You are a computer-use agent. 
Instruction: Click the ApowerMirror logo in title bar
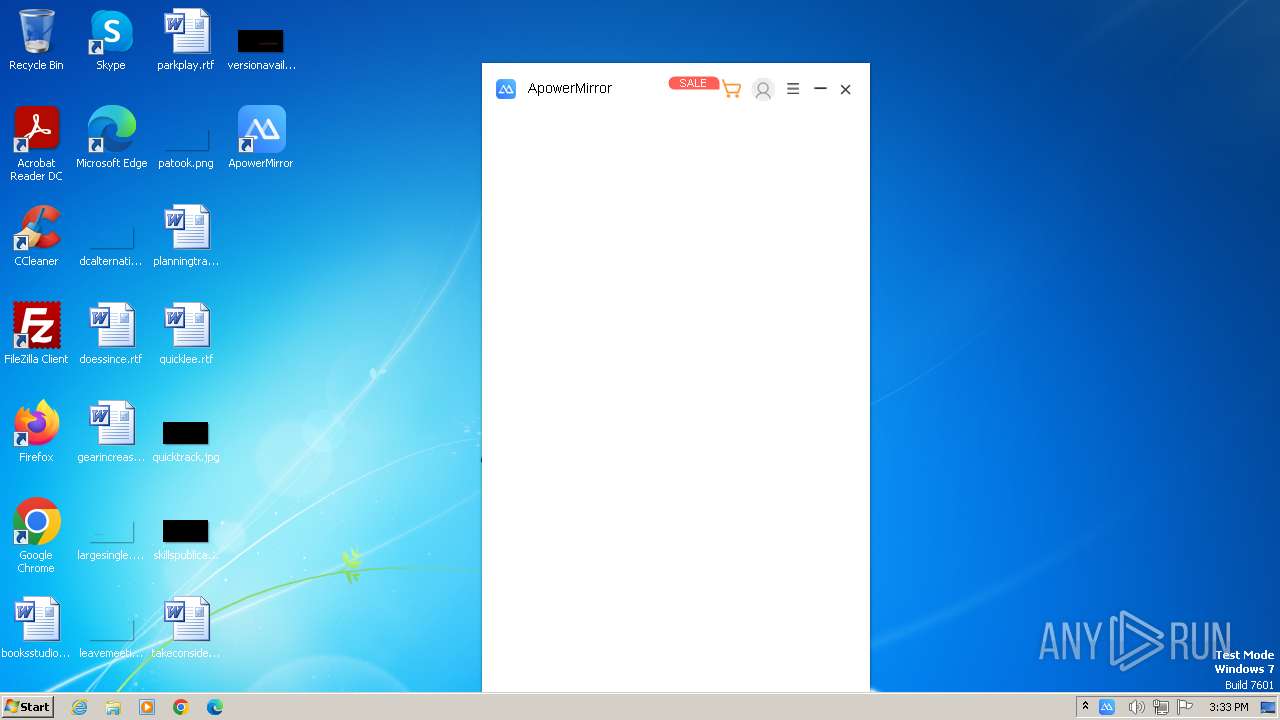(x=506, y=89)
